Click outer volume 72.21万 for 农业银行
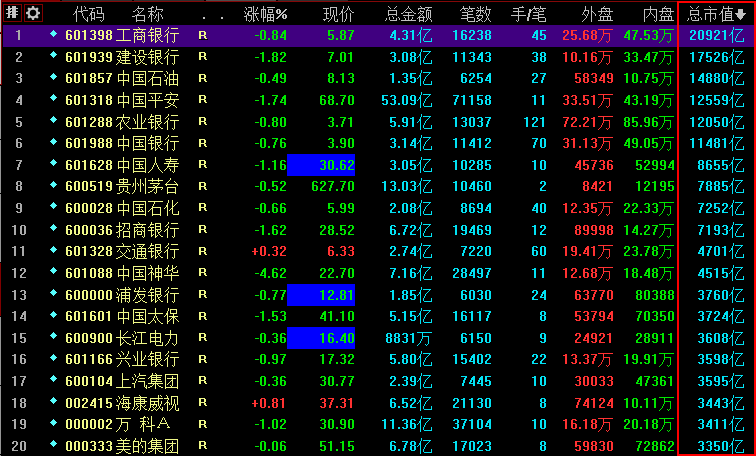This screenshot has width=756, height=456. click(587, 122)
